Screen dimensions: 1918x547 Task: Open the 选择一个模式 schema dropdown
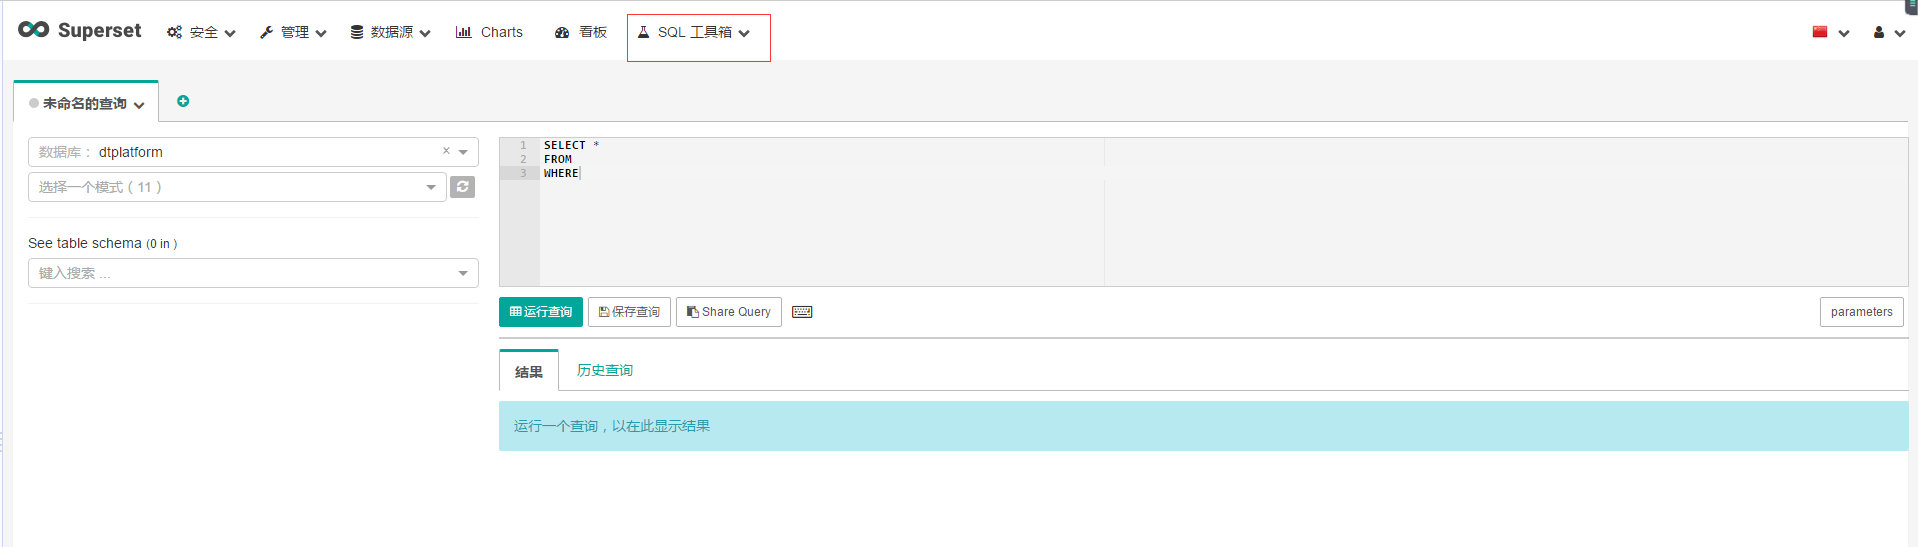click(237, 187)
